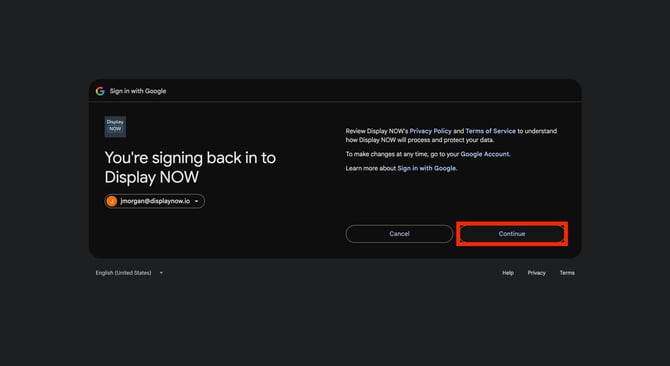Click the 'You're signing back in to Display NOW' heading

click(190, 167)
